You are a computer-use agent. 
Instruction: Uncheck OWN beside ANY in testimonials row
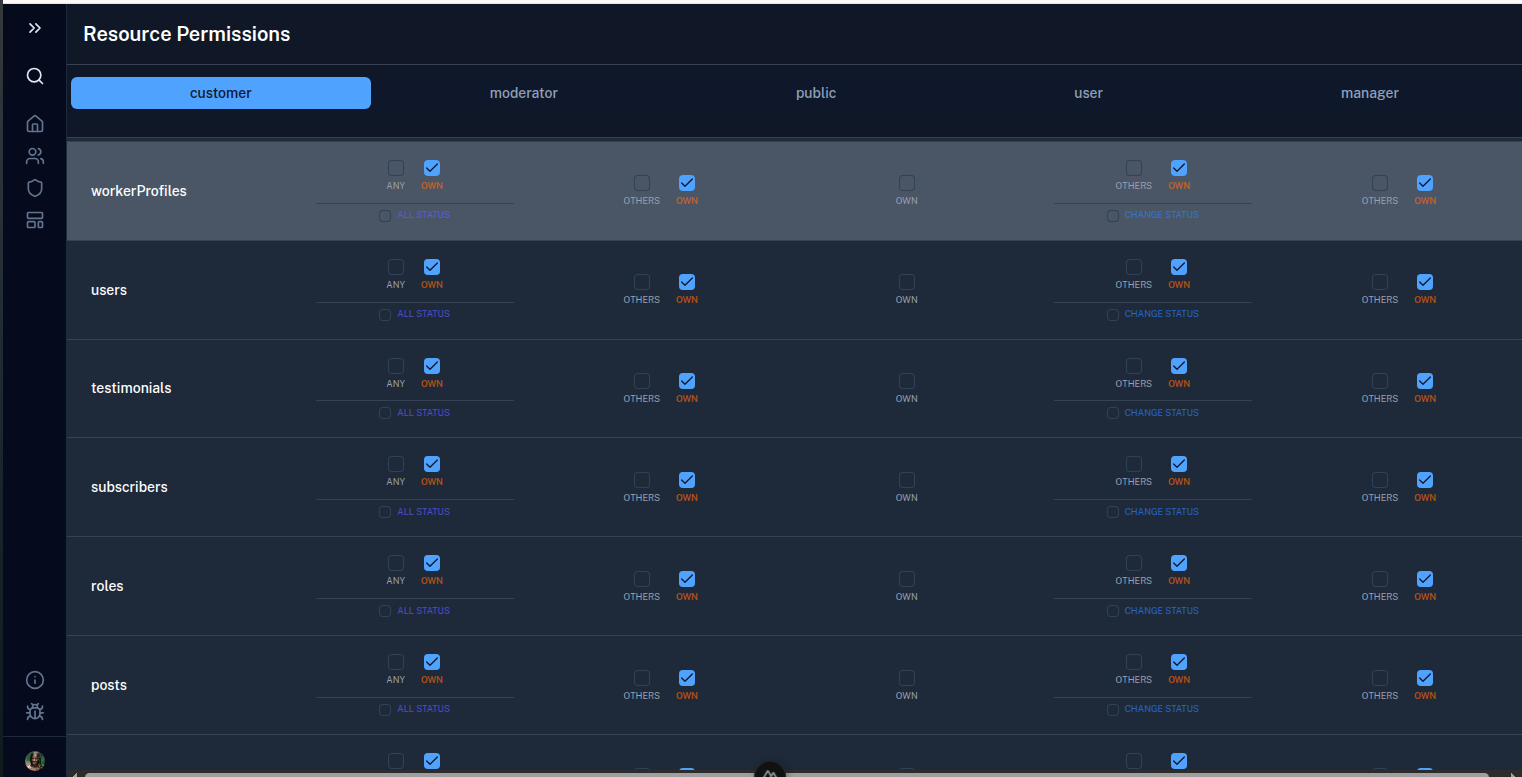(x=432, y=366)
